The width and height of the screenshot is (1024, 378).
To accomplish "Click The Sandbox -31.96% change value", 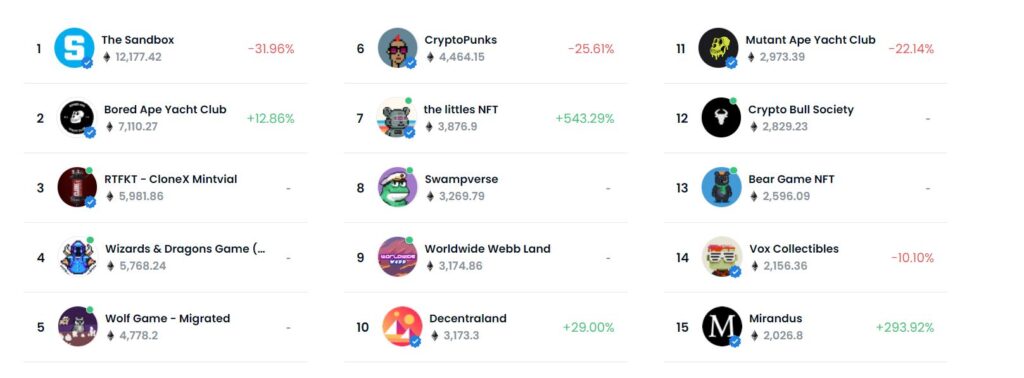I will (270, 48).
